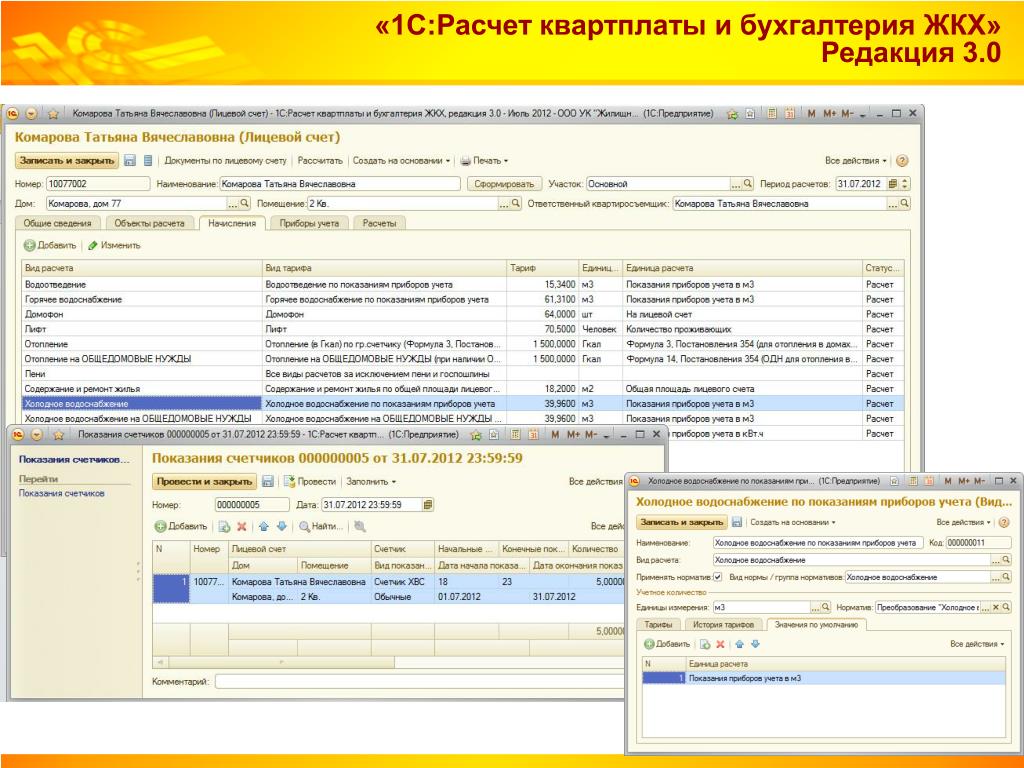Click the search magnifier of the Помещение field

point(516,204)
